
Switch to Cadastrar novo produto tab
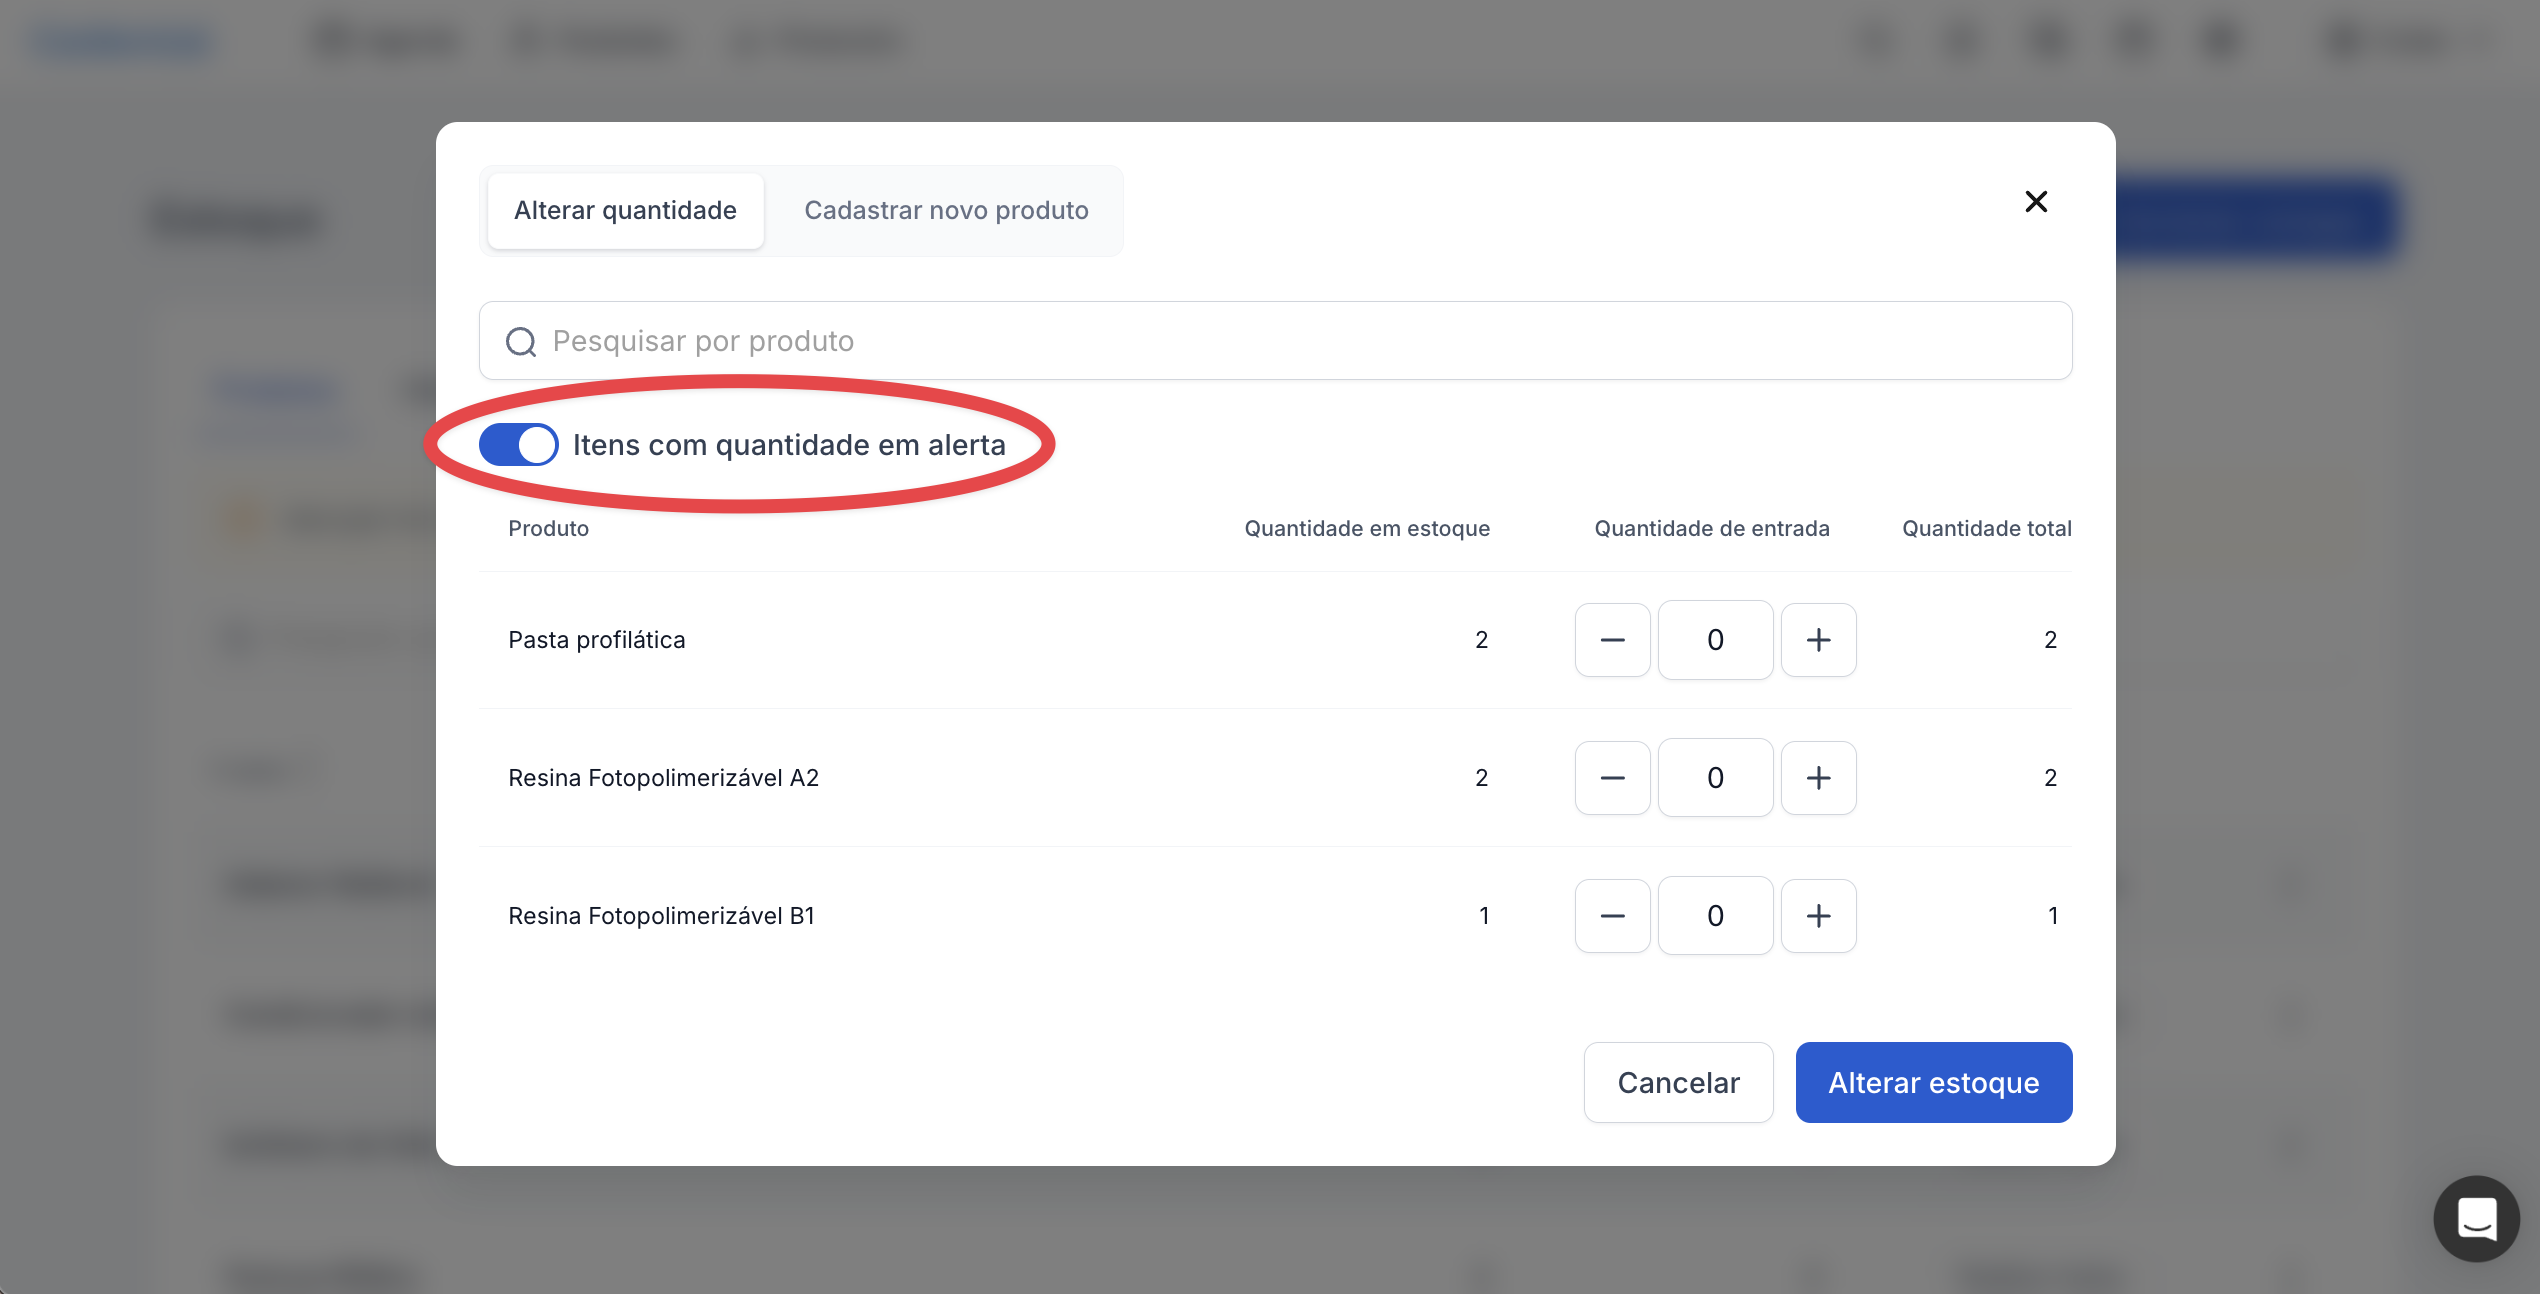click(x=946, y=210)
